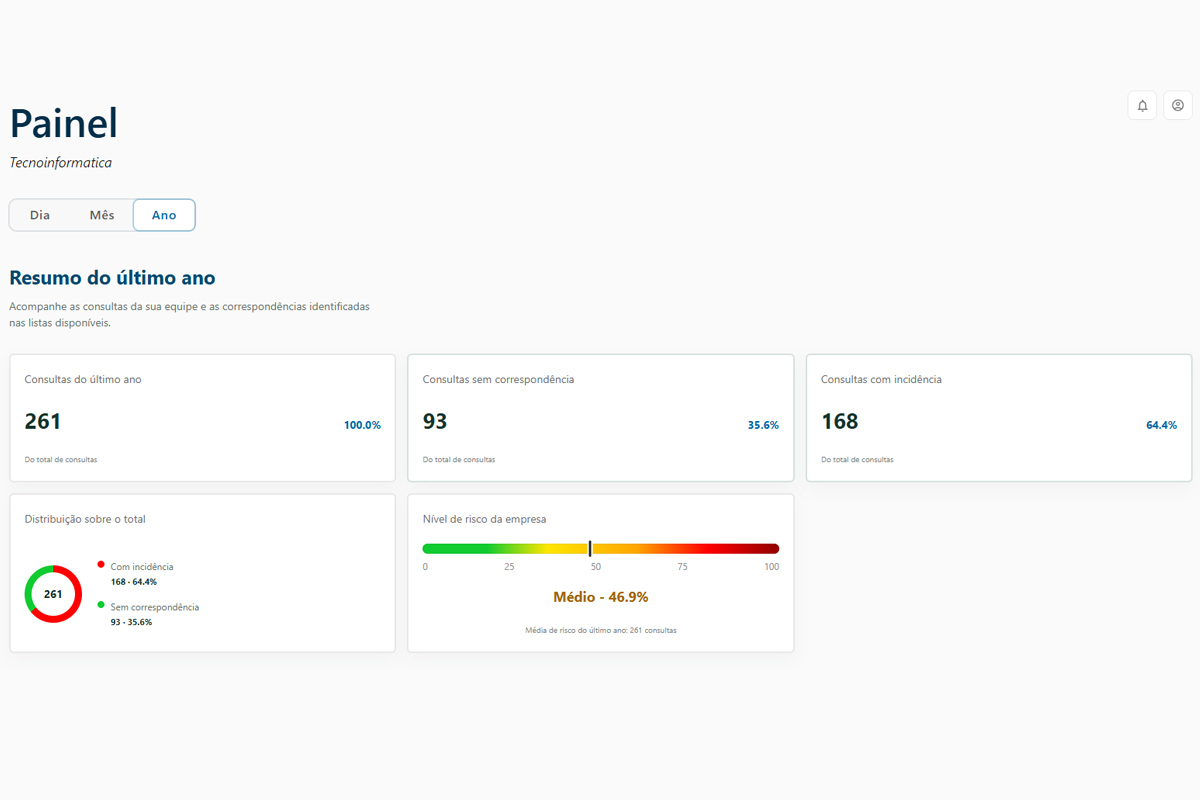The width and height of the screenshot is (1200, 800).
Task: Click "Do total de consultas" under the 168 count
Action: point(857,460)
